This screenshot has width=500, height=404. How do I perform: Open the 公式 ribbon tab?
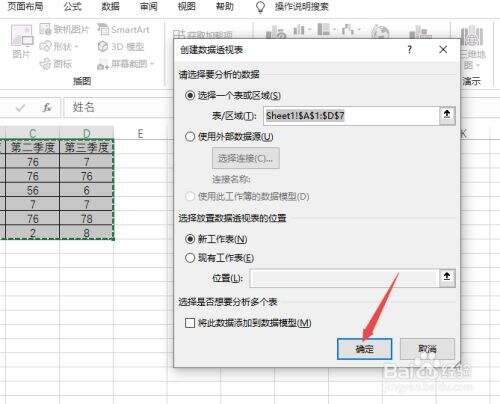tap(72, 7)
